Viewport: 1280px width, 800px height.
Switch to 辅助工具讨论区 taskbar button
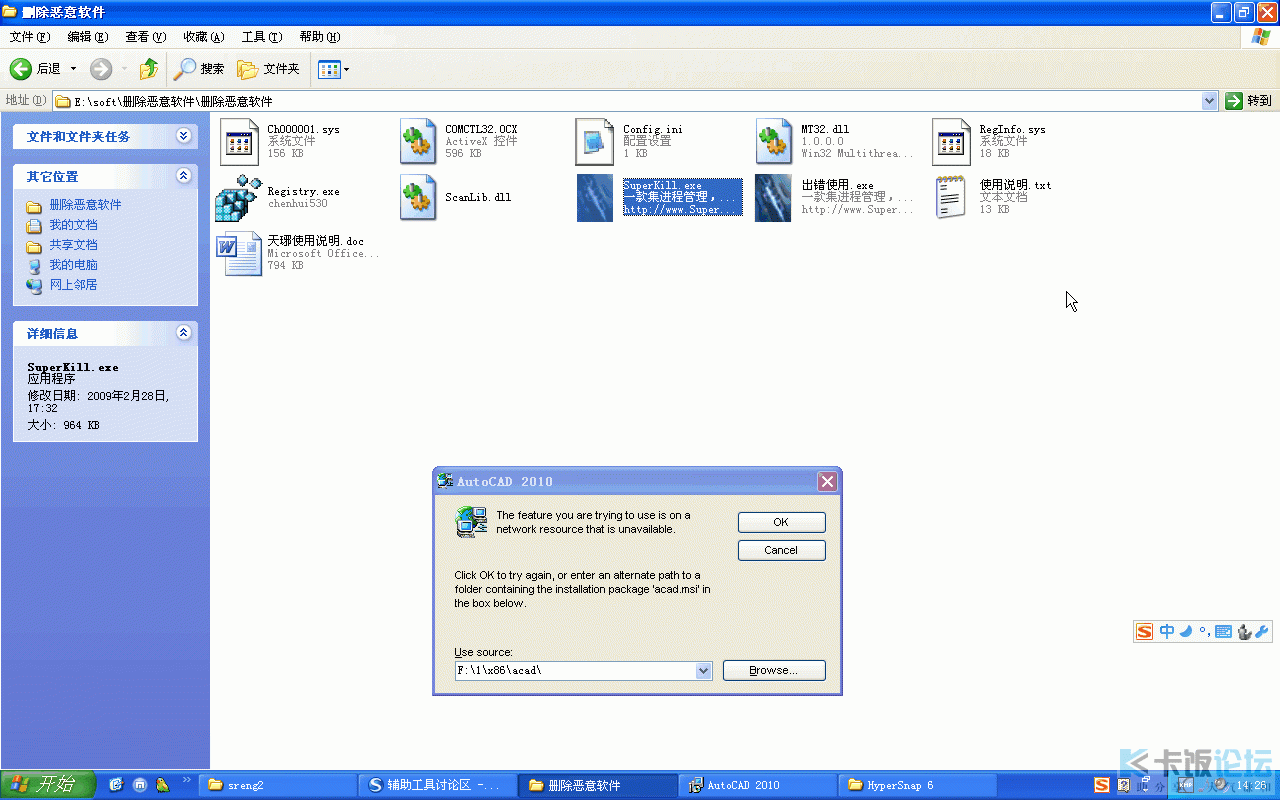coord(438,785)
